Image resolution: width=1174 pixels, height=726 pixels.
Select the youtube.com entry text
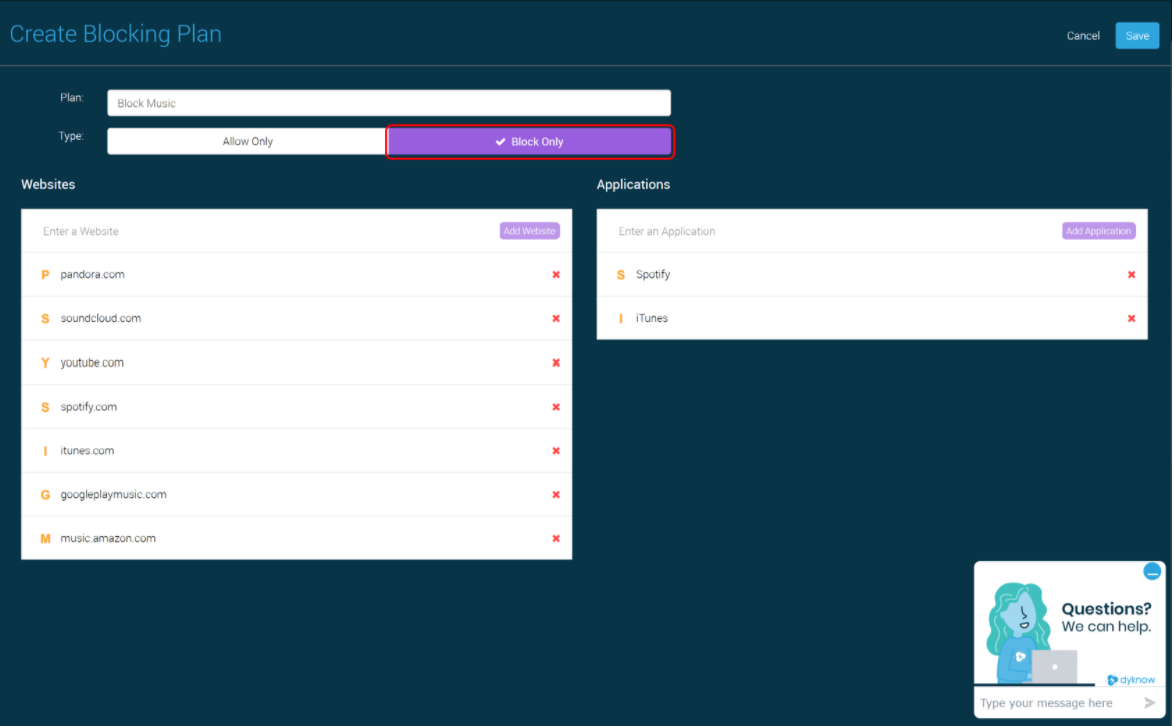[x=92, y=363]
